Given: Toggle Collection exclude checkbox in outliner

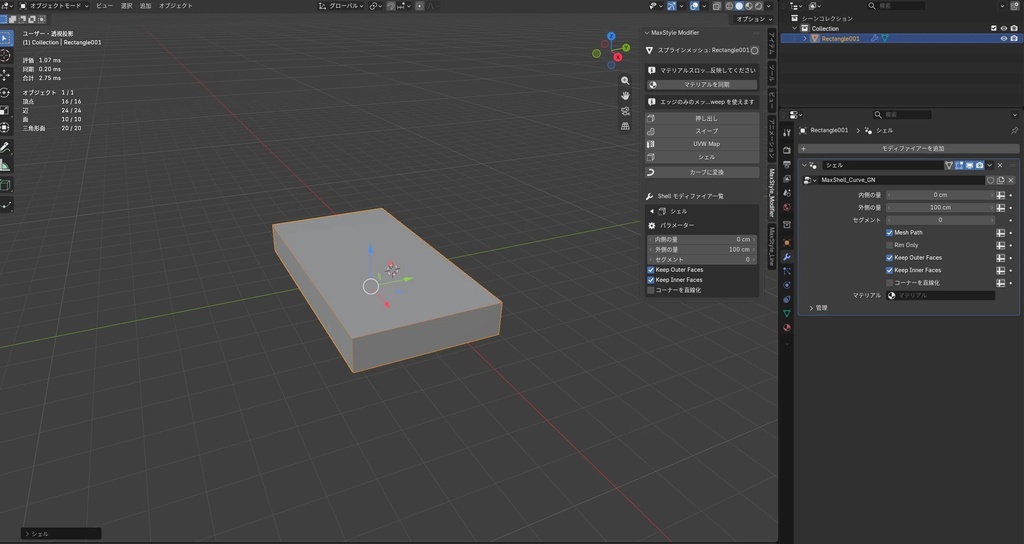Looking at the screenshot, I should (x=994, y=29).
